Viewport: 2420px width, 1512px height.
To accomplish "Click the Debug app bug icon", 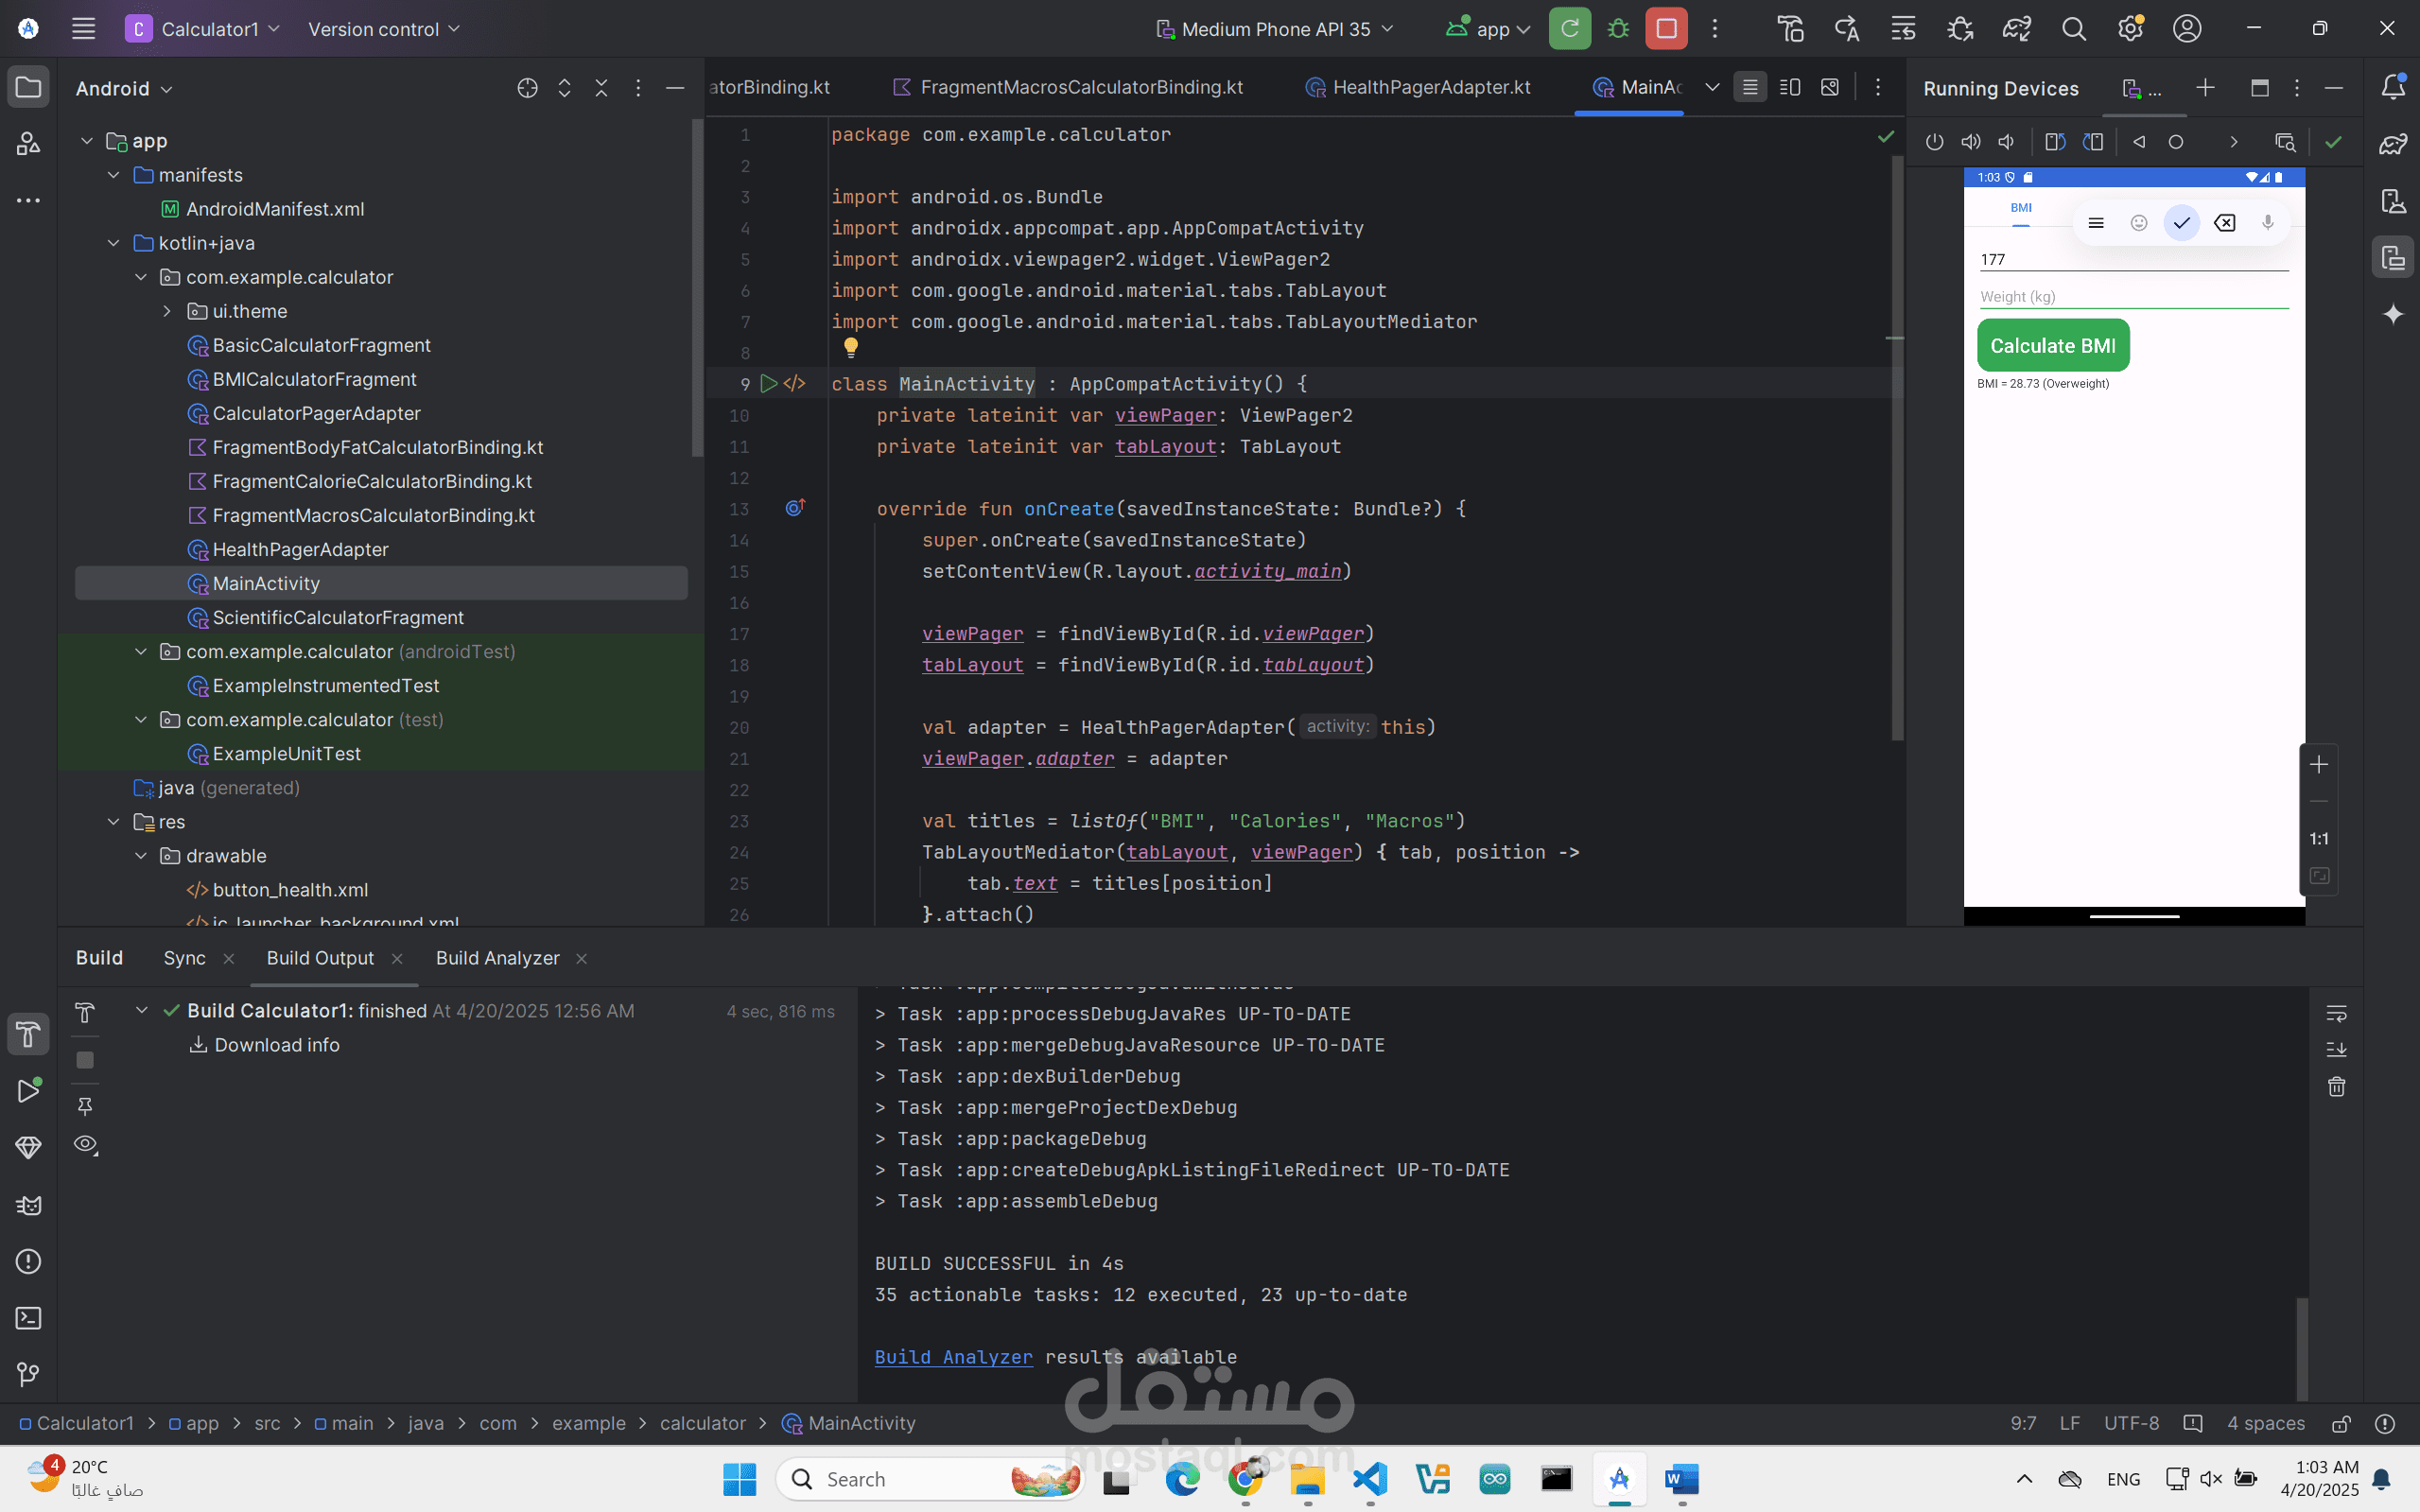I will (x=1618, y=29).
